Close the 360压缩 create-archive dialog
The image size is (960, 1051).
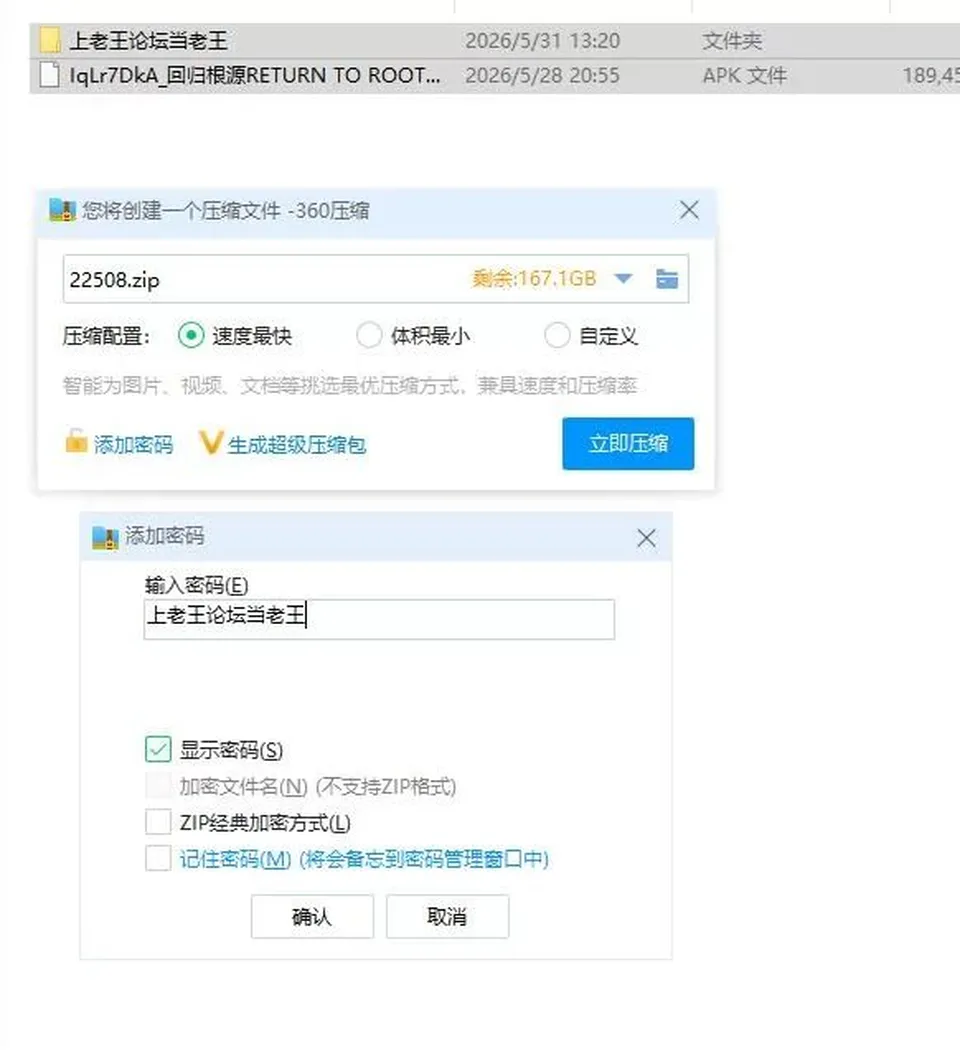point(689,210)
